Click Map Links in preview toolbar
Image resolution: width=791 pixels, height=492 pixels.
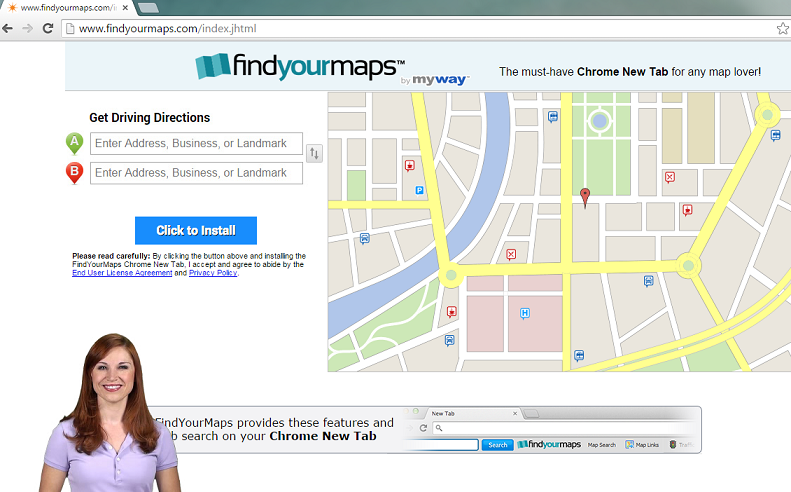coord(642,445)
